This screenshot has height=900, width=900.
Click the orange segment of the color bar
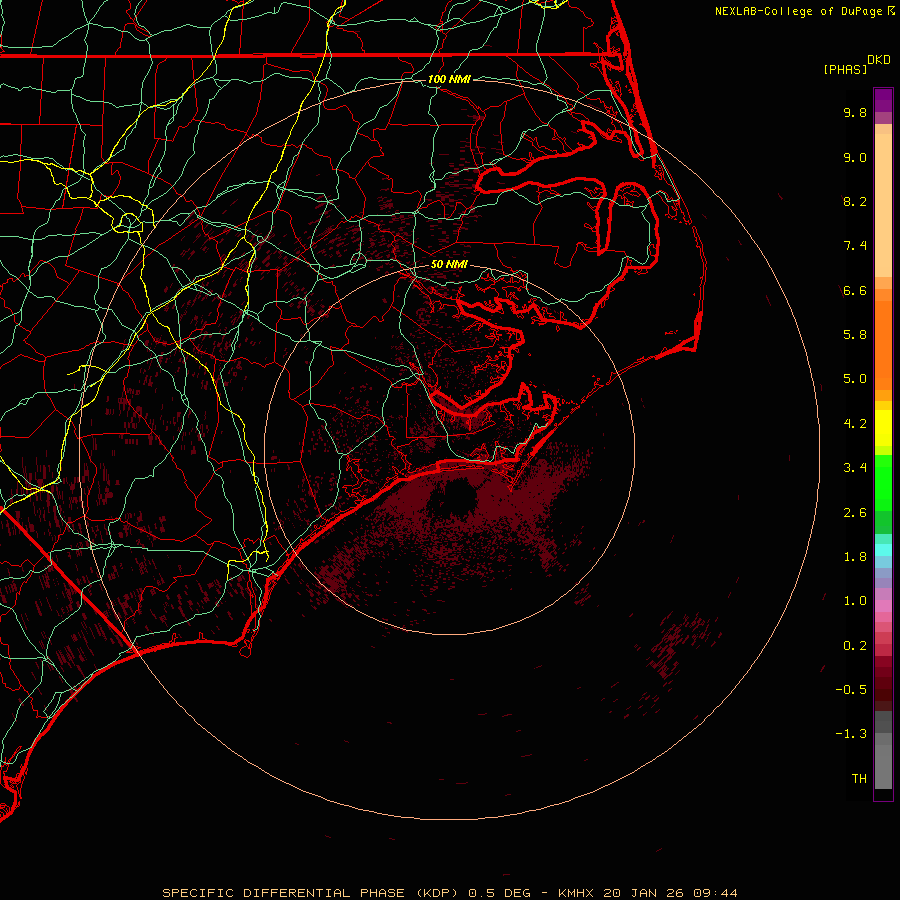pos(883,344)
